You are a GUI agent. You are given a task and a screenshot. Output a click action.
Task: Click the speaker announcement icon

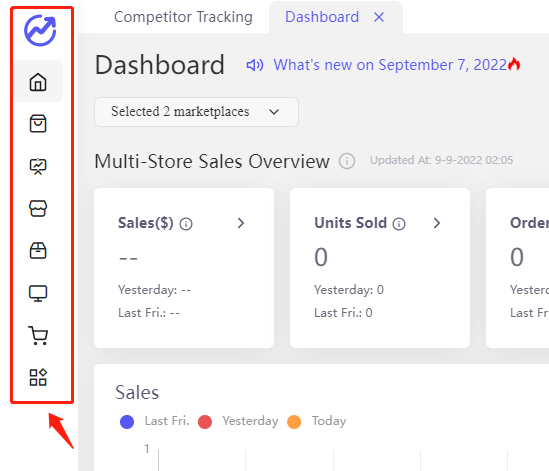point(255,65)
